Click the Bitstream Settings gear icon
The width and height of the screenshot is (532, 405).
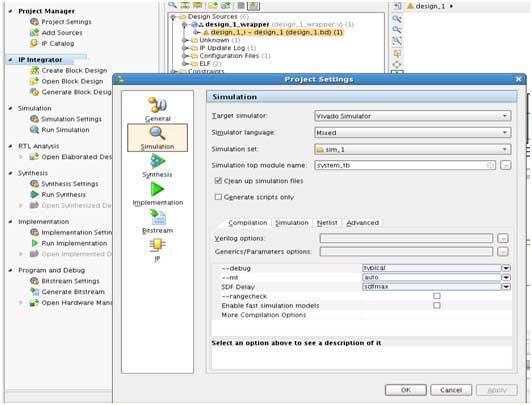(x=34, y=281)
